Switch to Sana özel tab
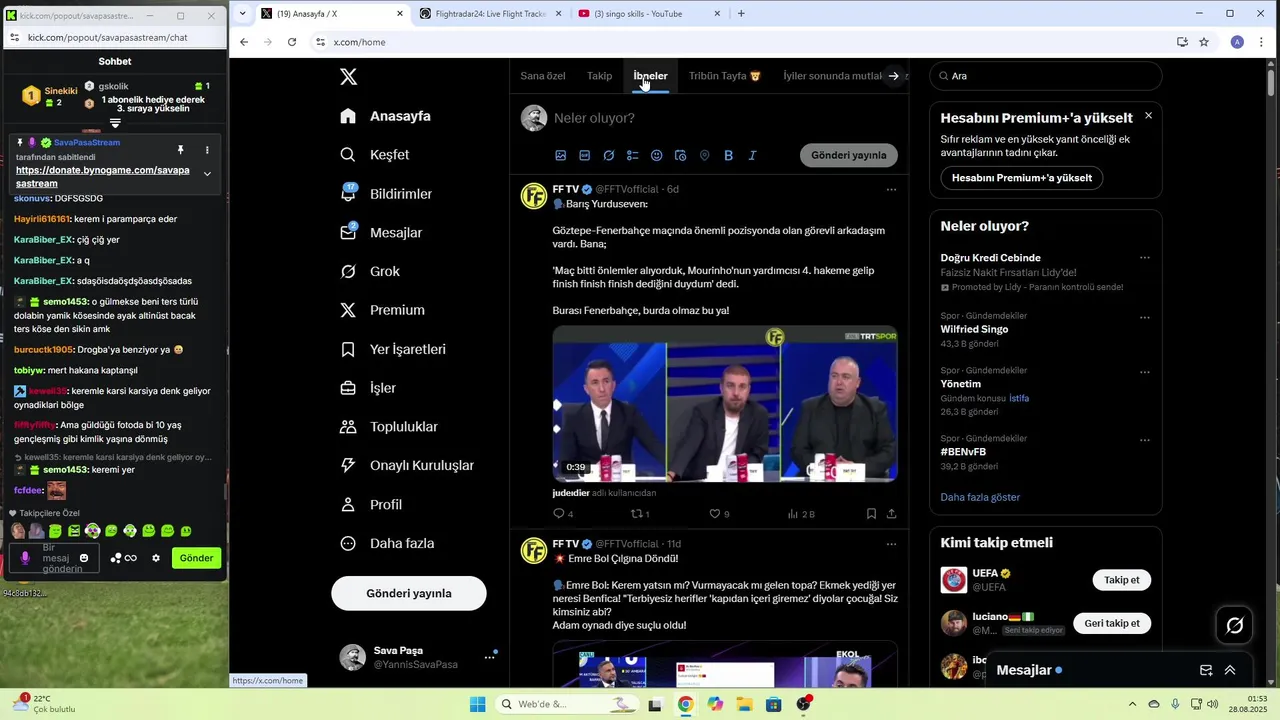Screen dimensions: 1280x720 click(543, 76)
